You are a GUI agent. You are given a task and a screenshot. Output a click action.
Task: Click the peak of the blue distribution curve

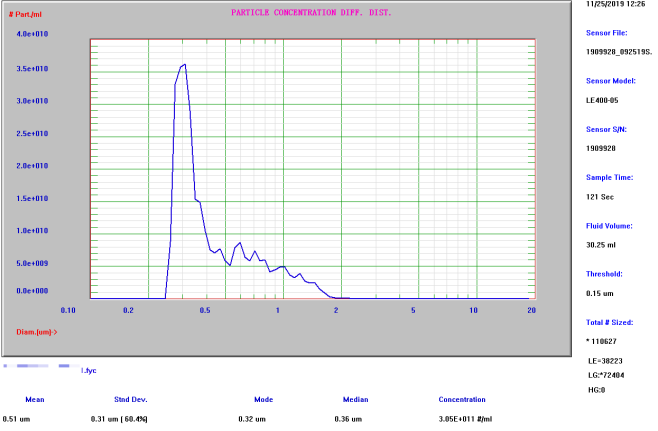coord(184,65)
